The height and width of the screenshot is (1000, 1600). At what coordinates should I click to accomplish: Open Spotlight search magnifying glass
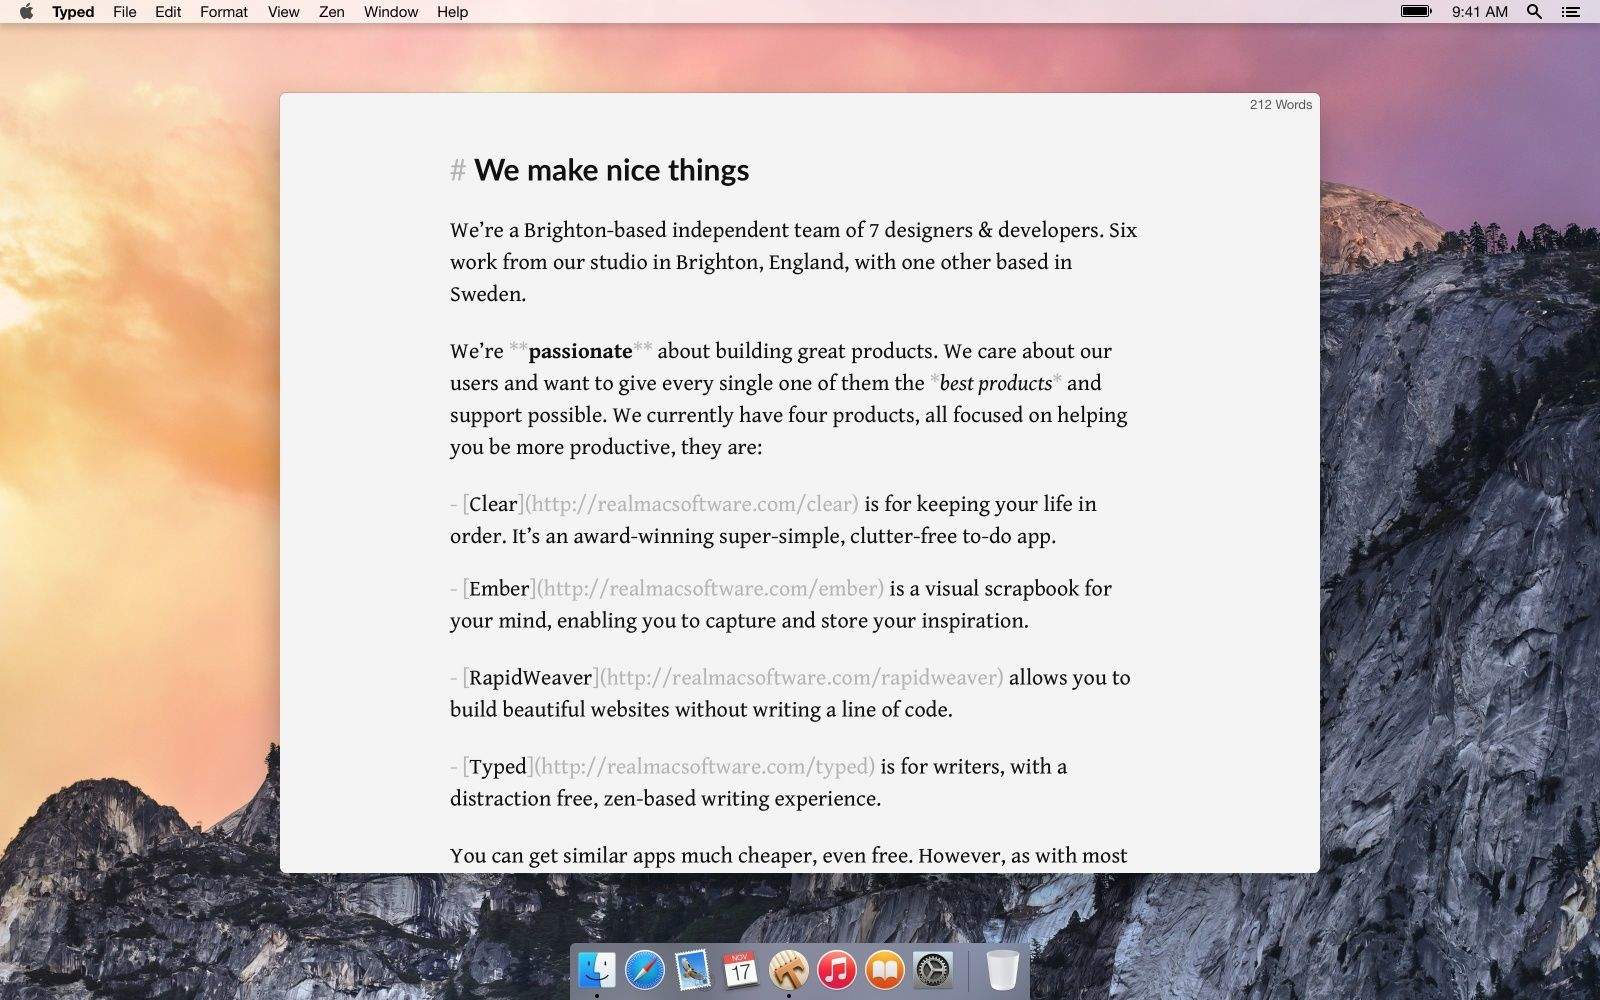point(1534,12)
